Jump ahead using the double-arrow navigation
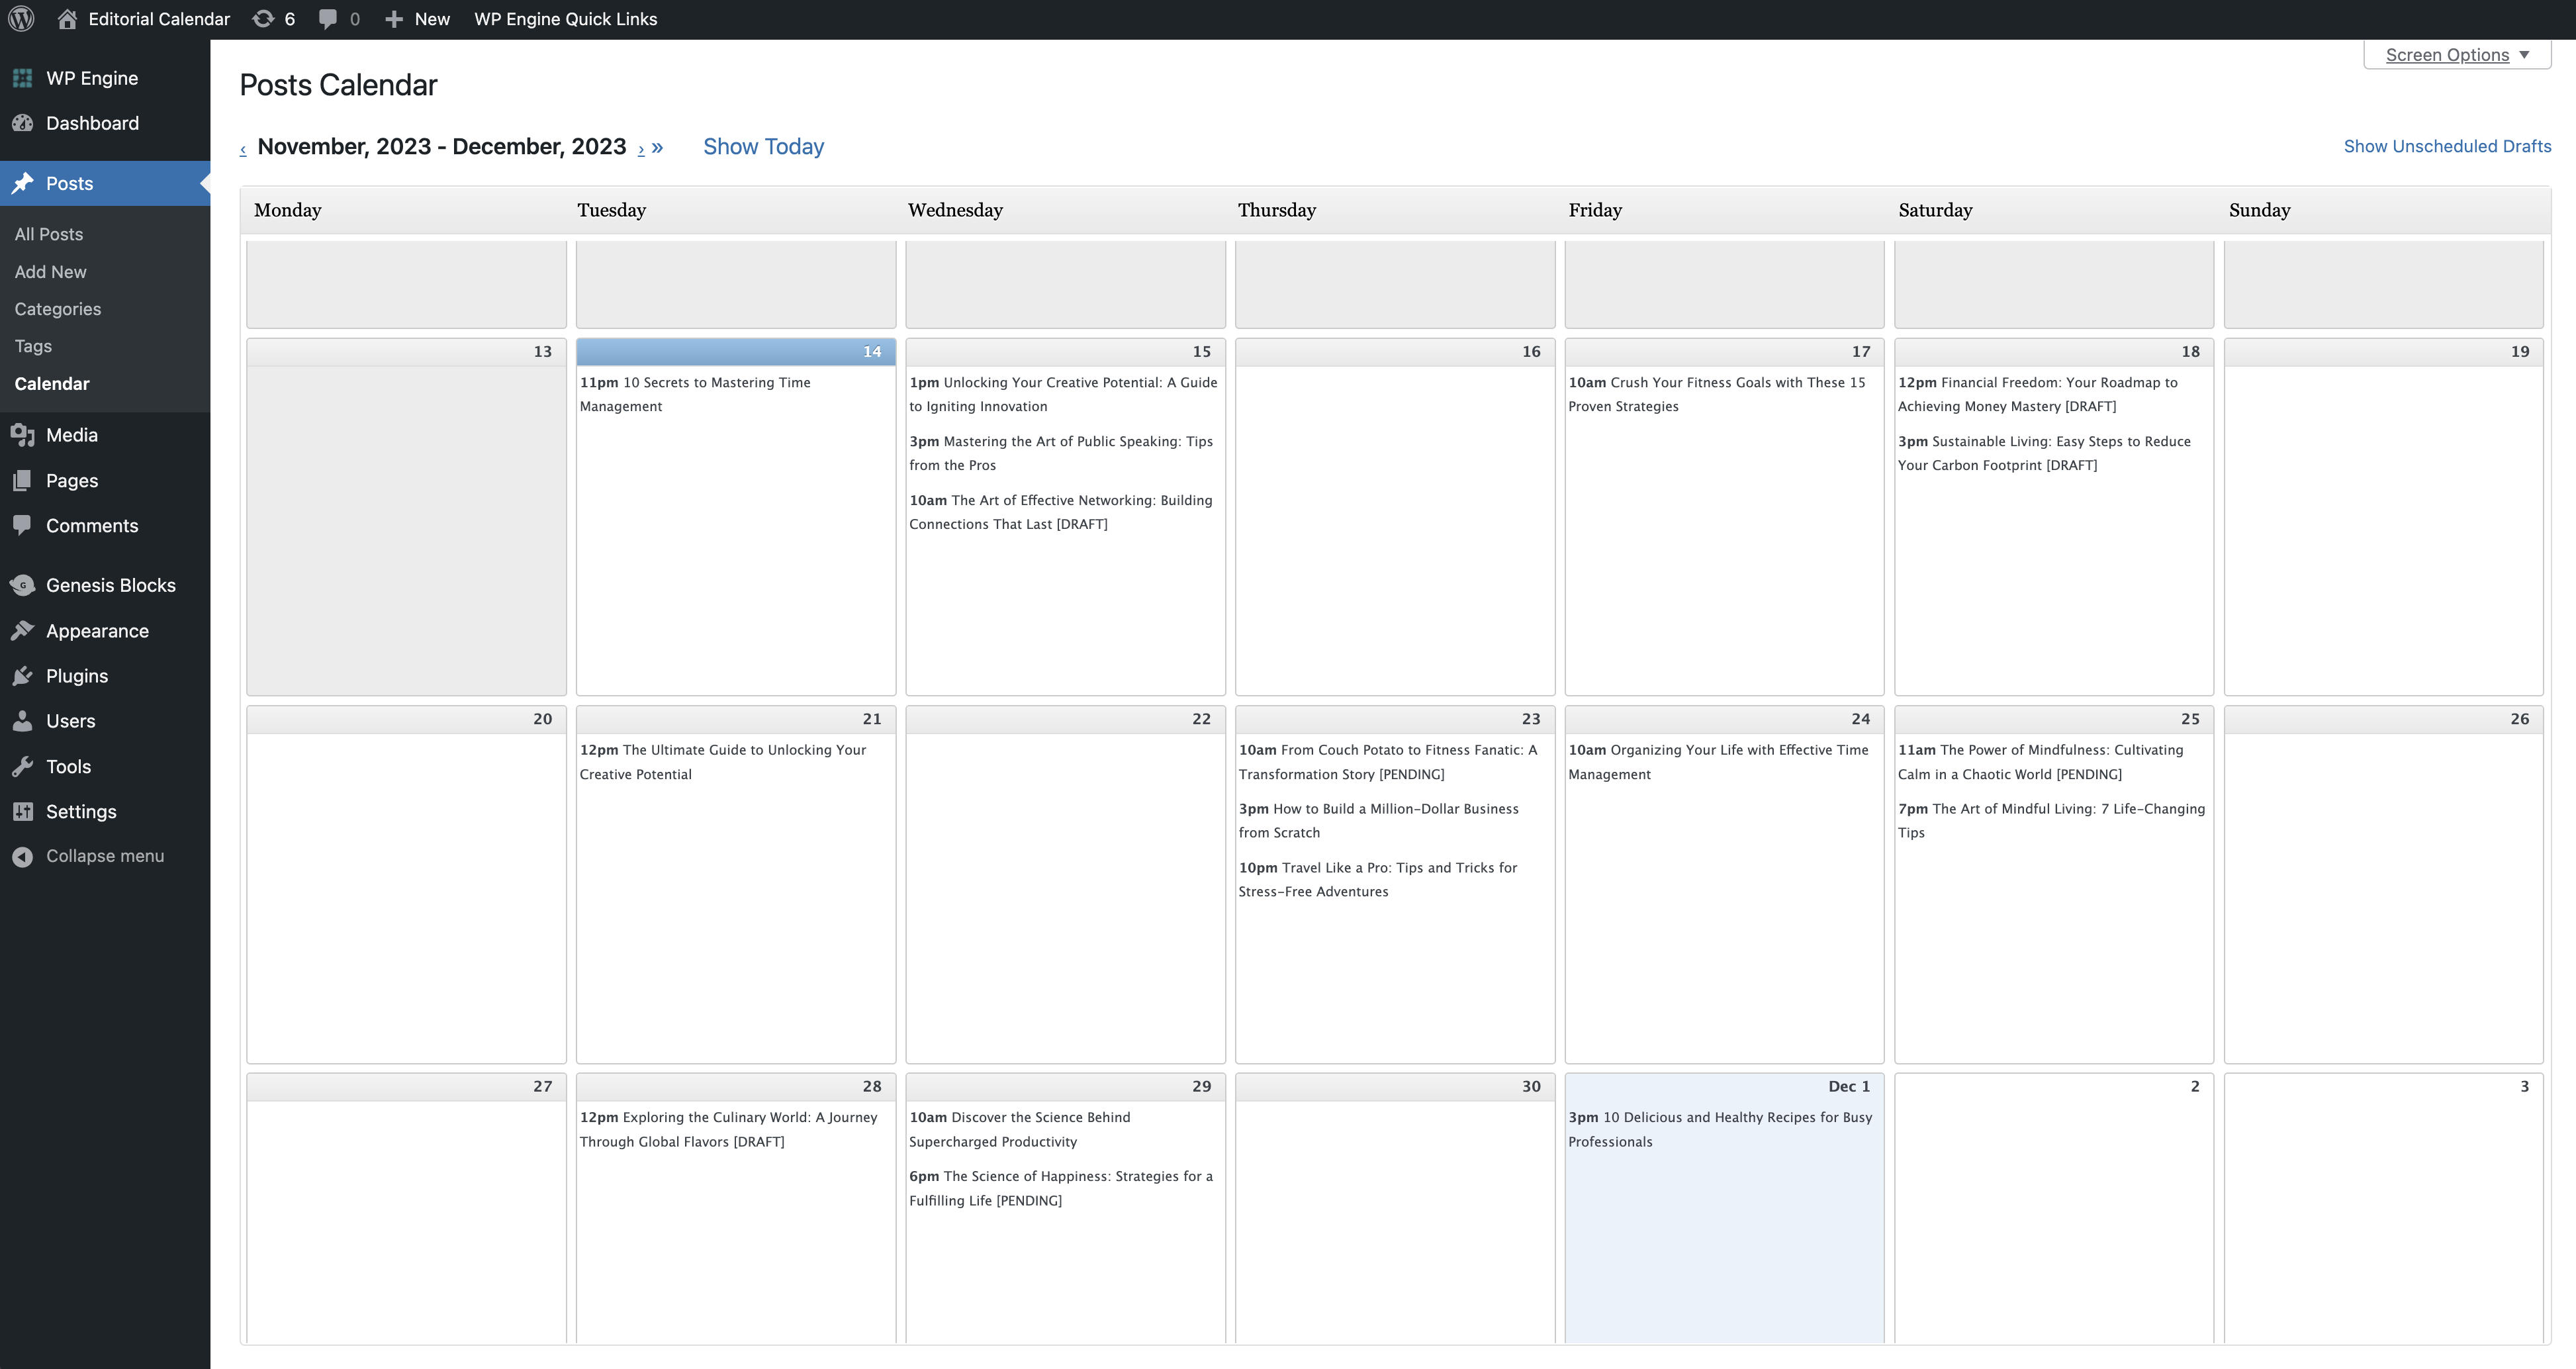2576x1369 pixels. (657, 147)
